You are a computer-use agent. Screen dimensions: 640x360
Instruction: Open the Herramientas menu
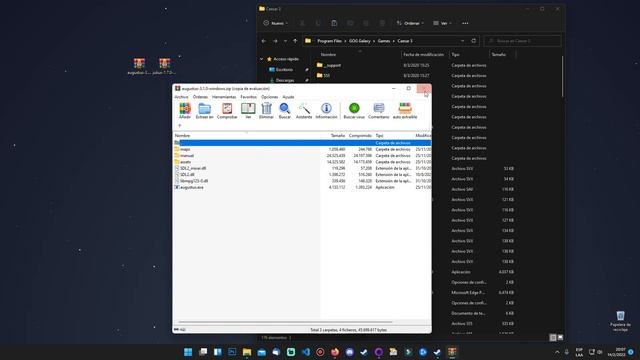[224, 97]
